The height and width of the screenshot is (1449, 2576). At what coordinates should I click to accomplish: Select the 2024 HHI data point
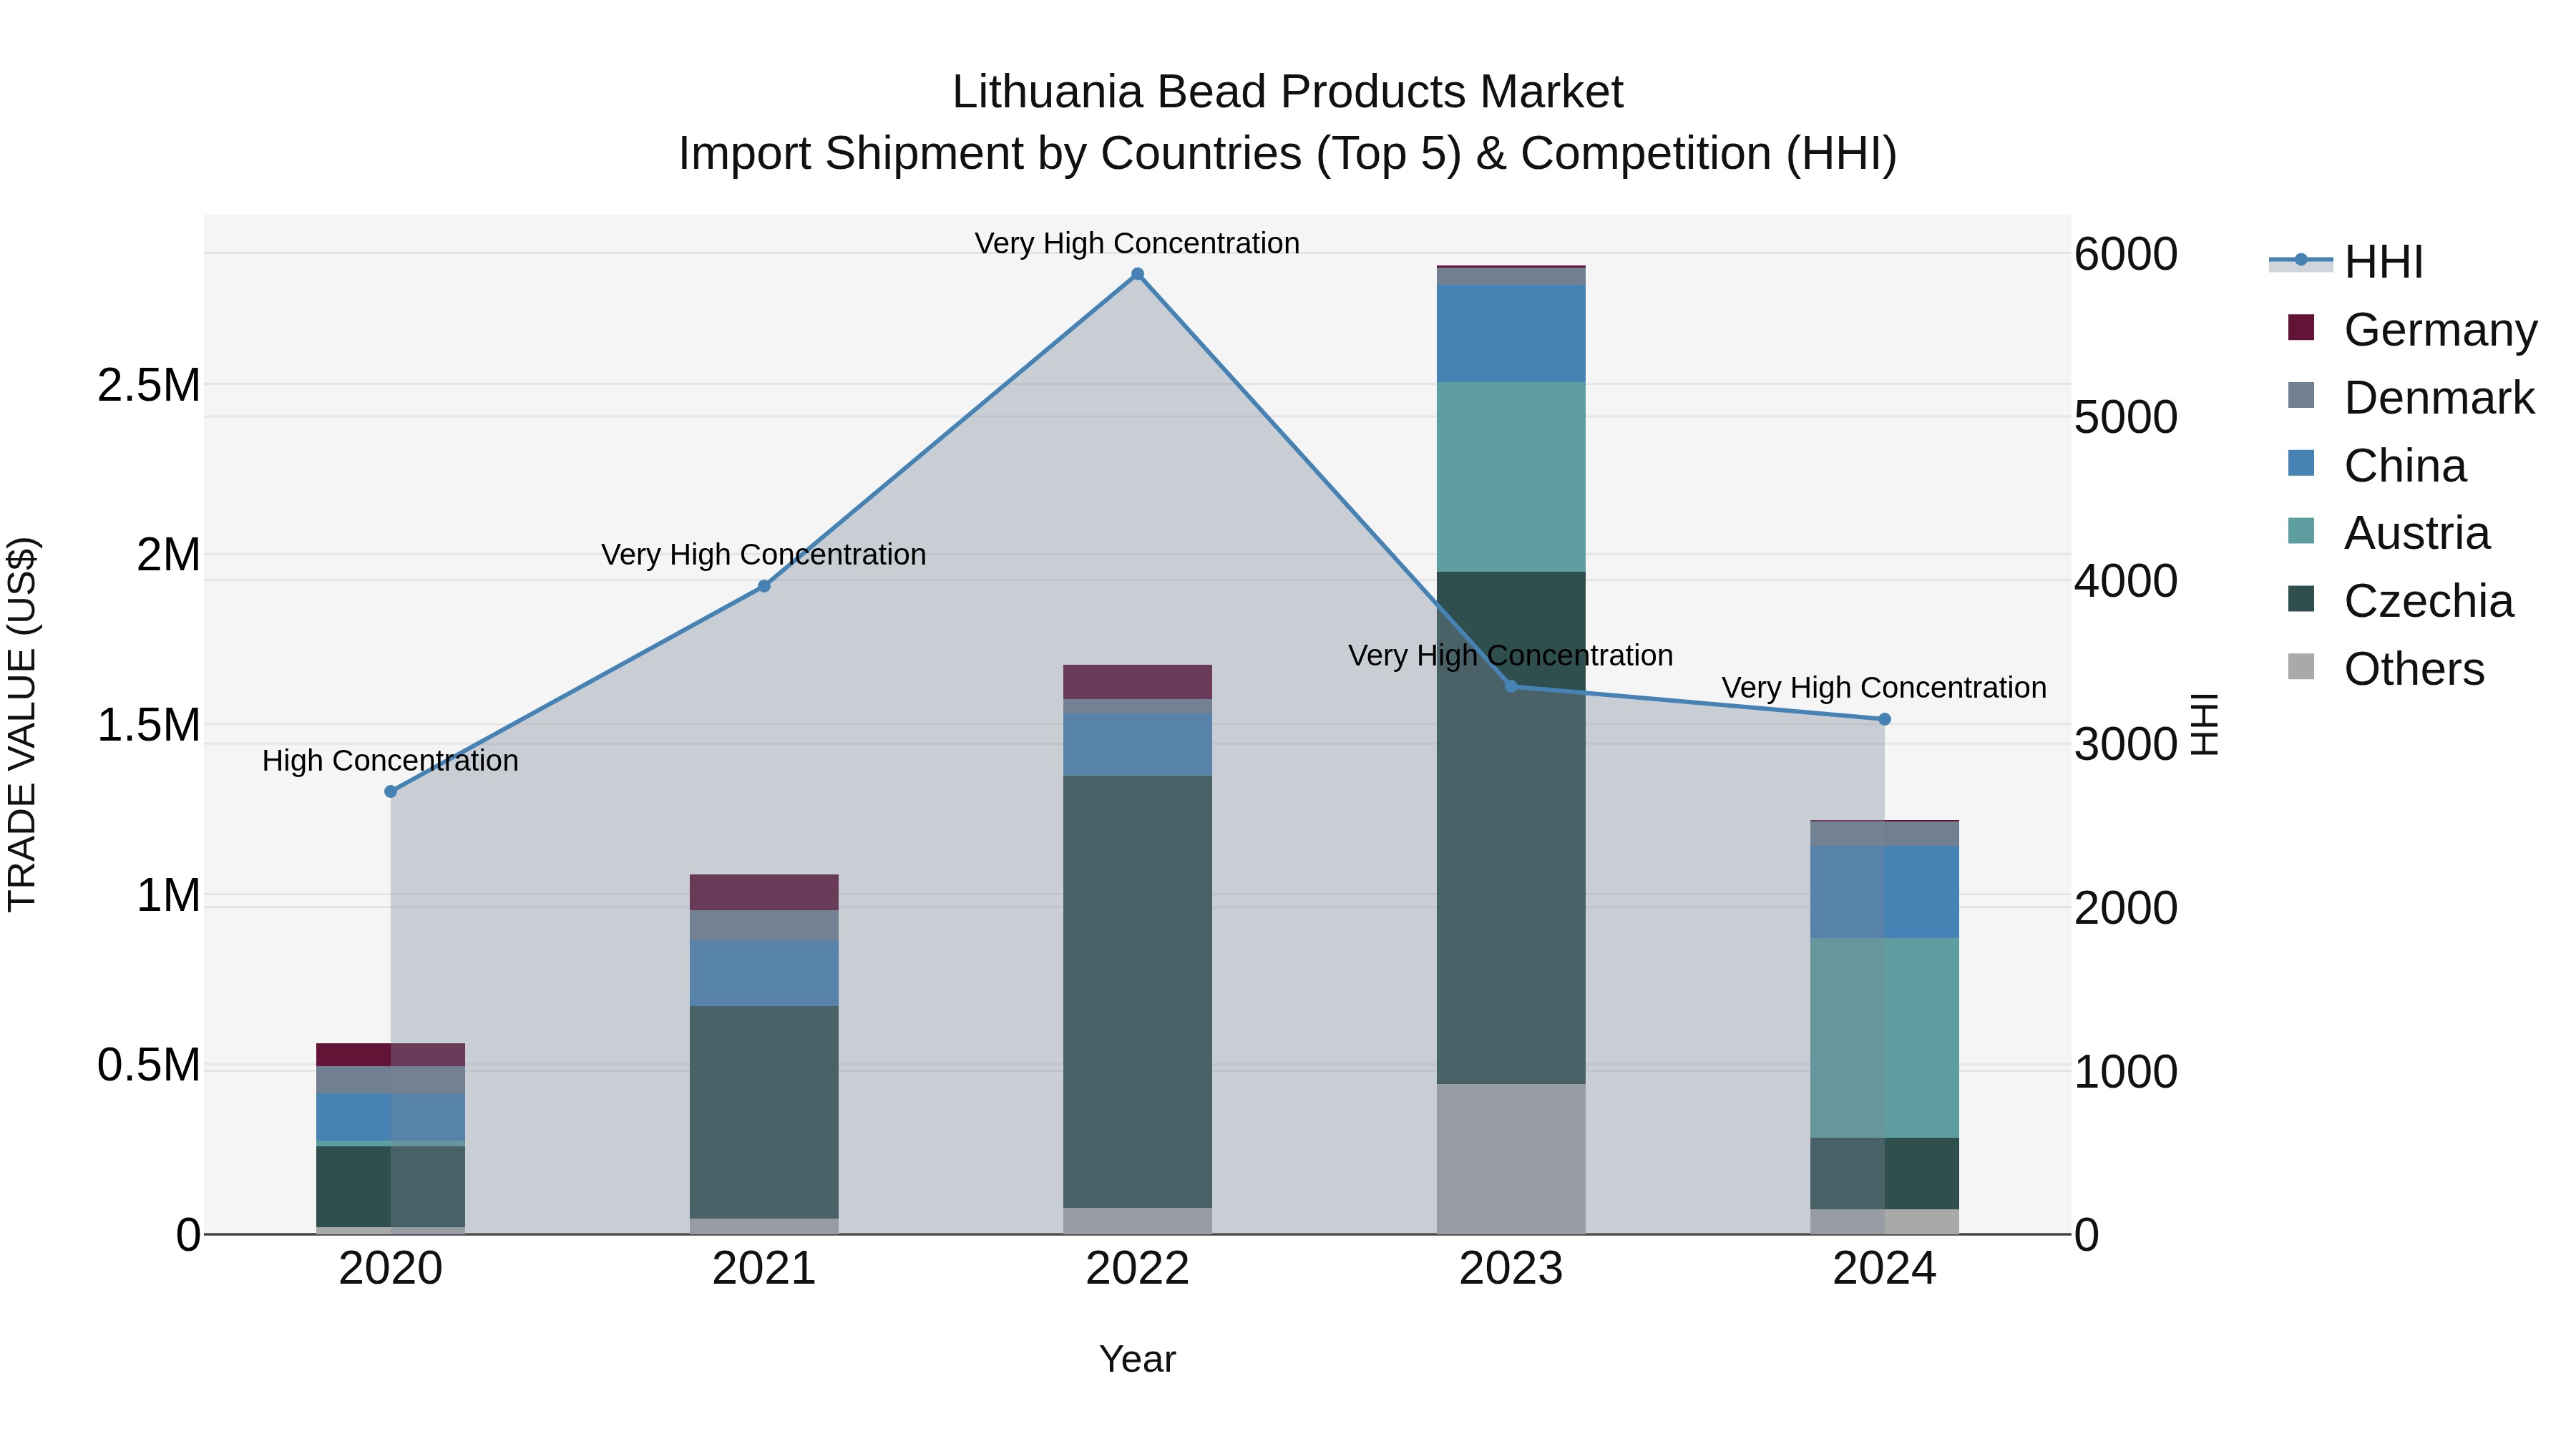pos(1884,719)
